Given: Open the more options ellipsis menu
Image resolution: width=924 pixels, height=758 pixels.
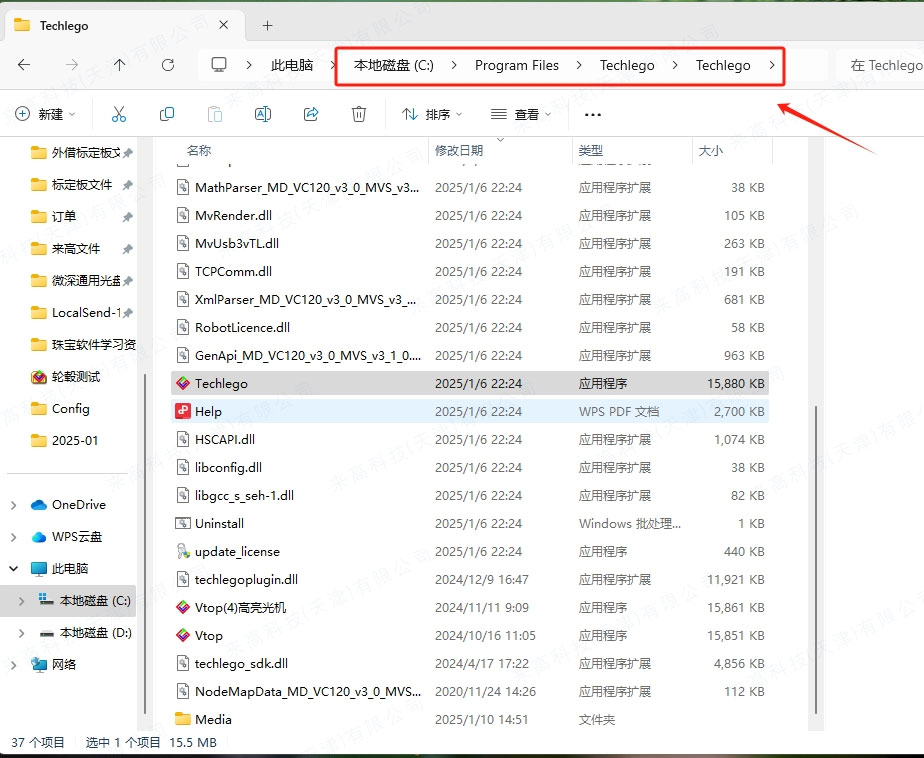Looking at the screenshot, I should (x=593, y=115).
